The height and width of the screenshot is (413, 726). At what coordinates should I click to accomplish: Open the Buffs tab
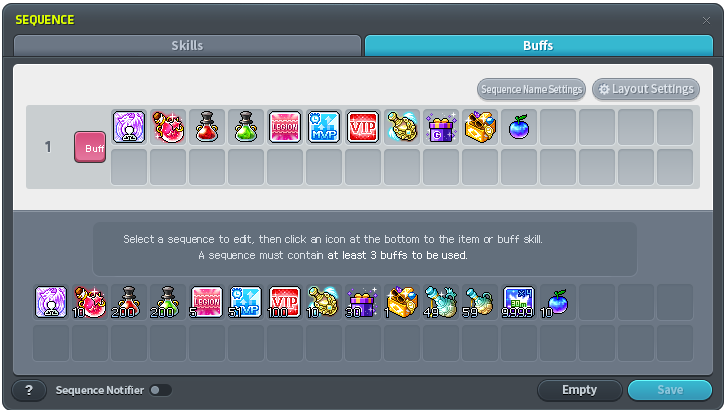pos(538,45)
